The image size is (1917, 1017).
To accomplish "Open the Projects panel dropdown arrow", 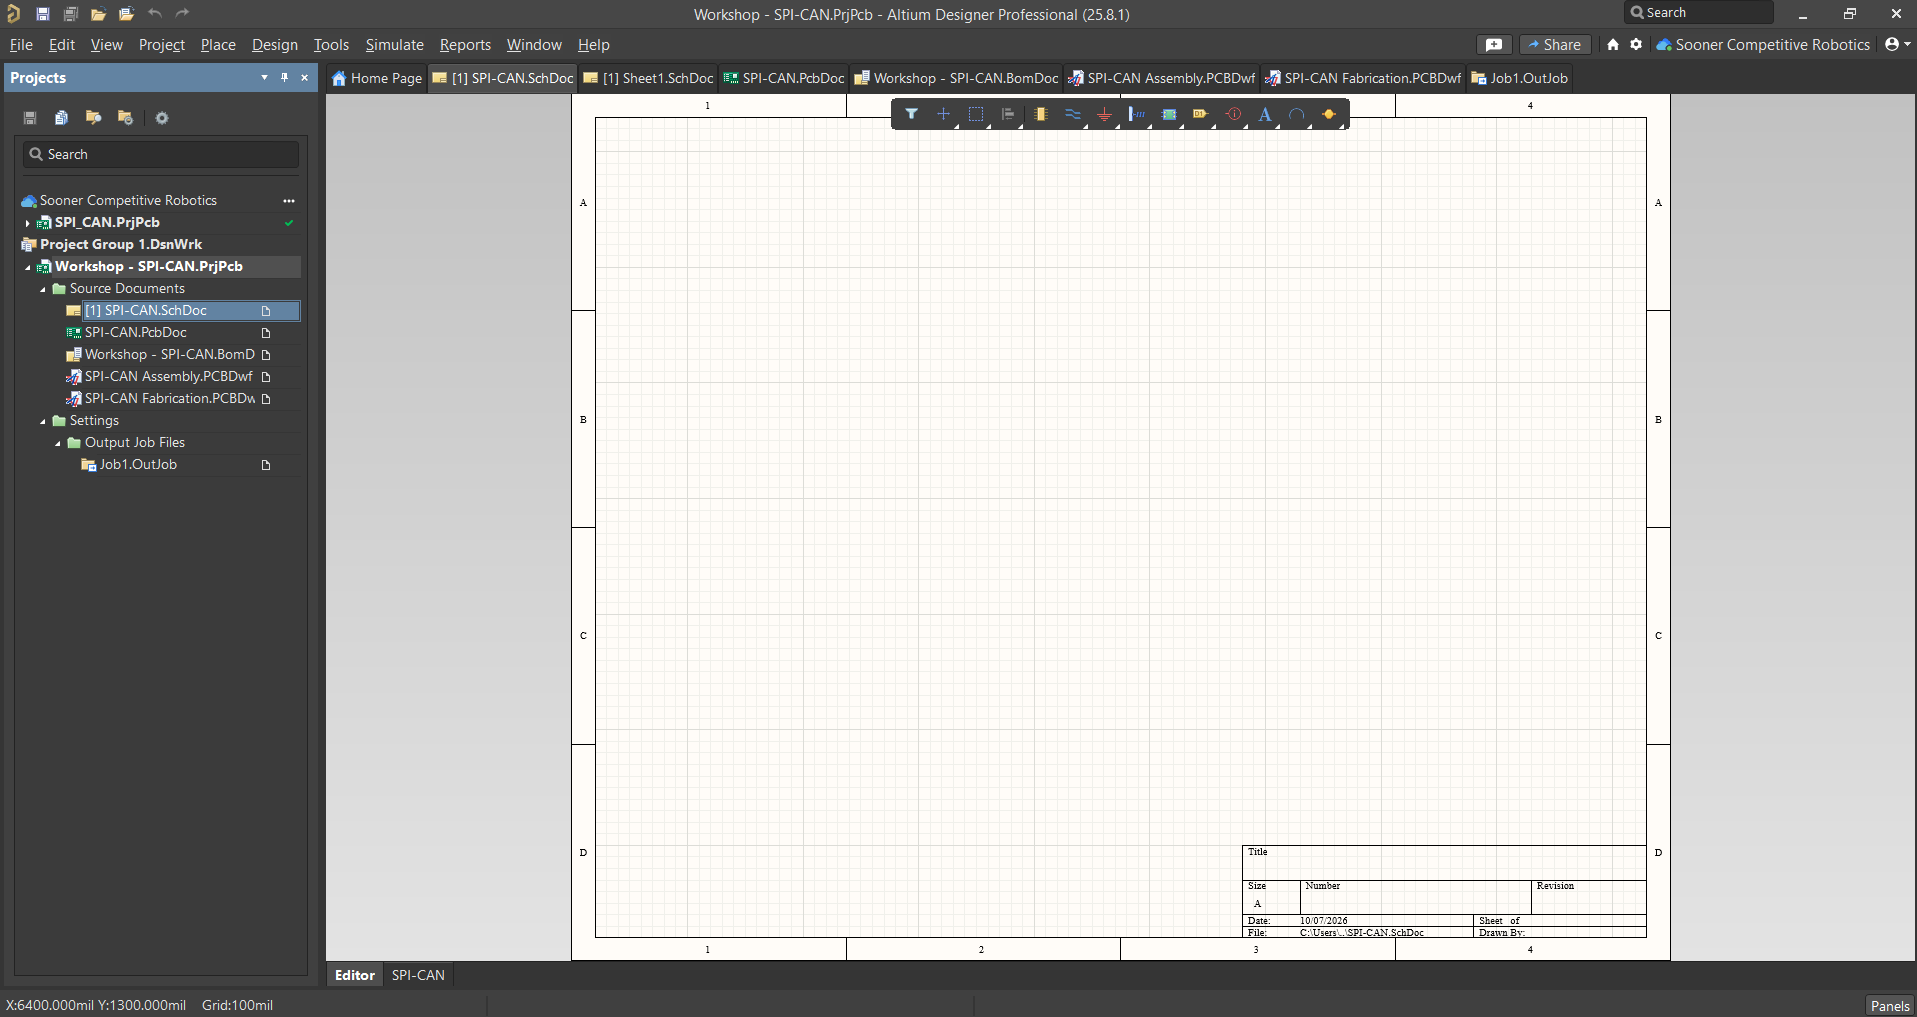I will click(x=264, y=78).
